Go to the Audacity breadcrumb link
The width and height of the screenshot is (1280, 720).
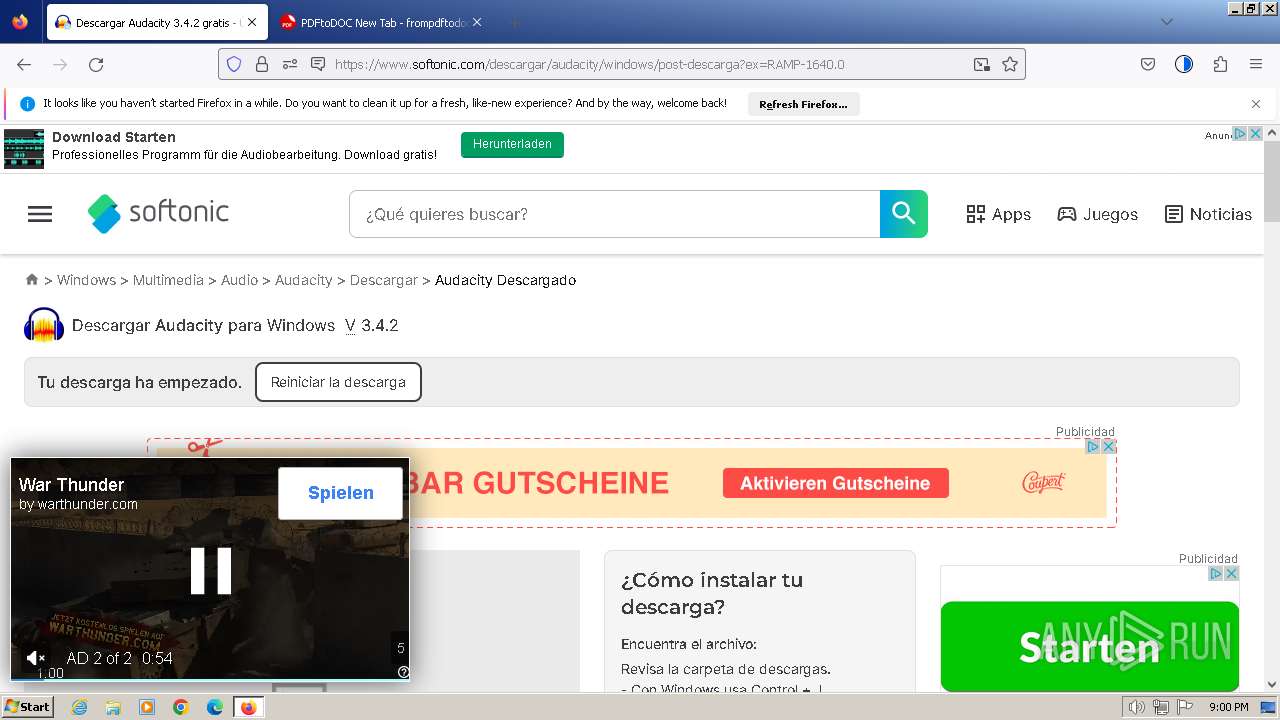(303, 280)
